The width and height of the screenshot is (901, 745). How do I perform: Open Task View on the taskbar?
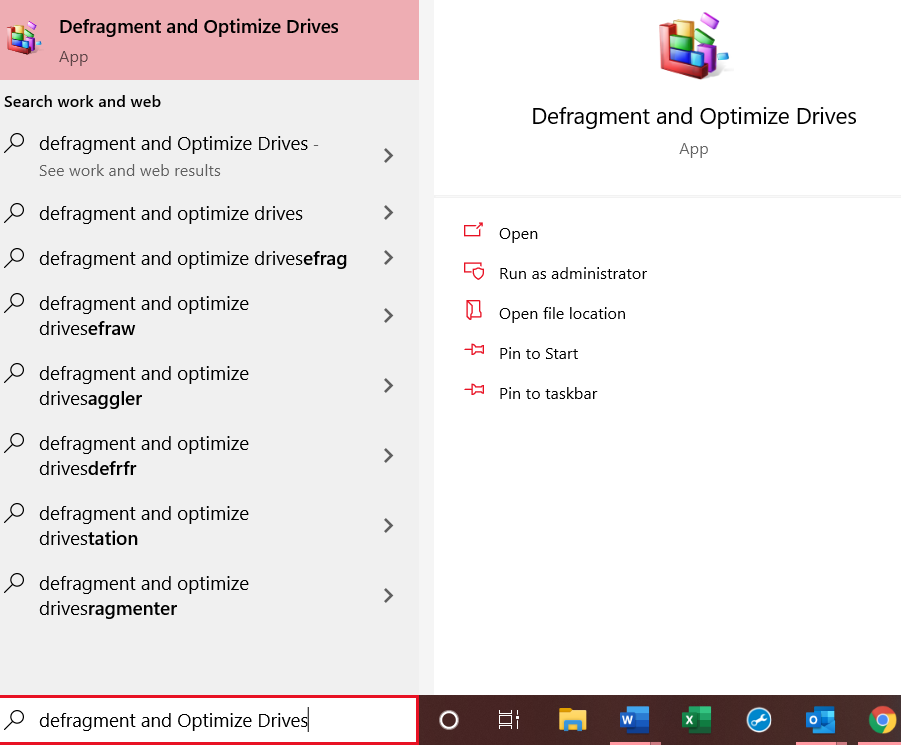(509, 720)
